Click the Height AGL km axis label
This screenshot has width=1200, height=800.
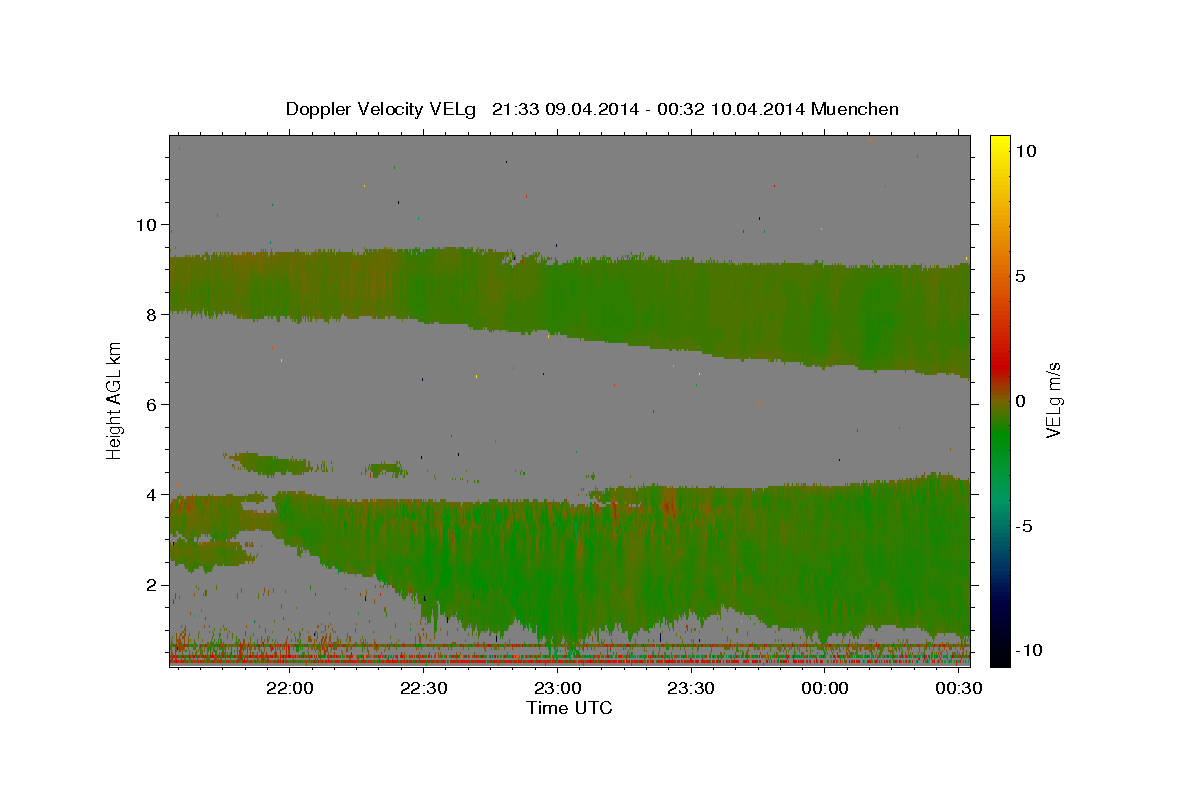(115, 400)
